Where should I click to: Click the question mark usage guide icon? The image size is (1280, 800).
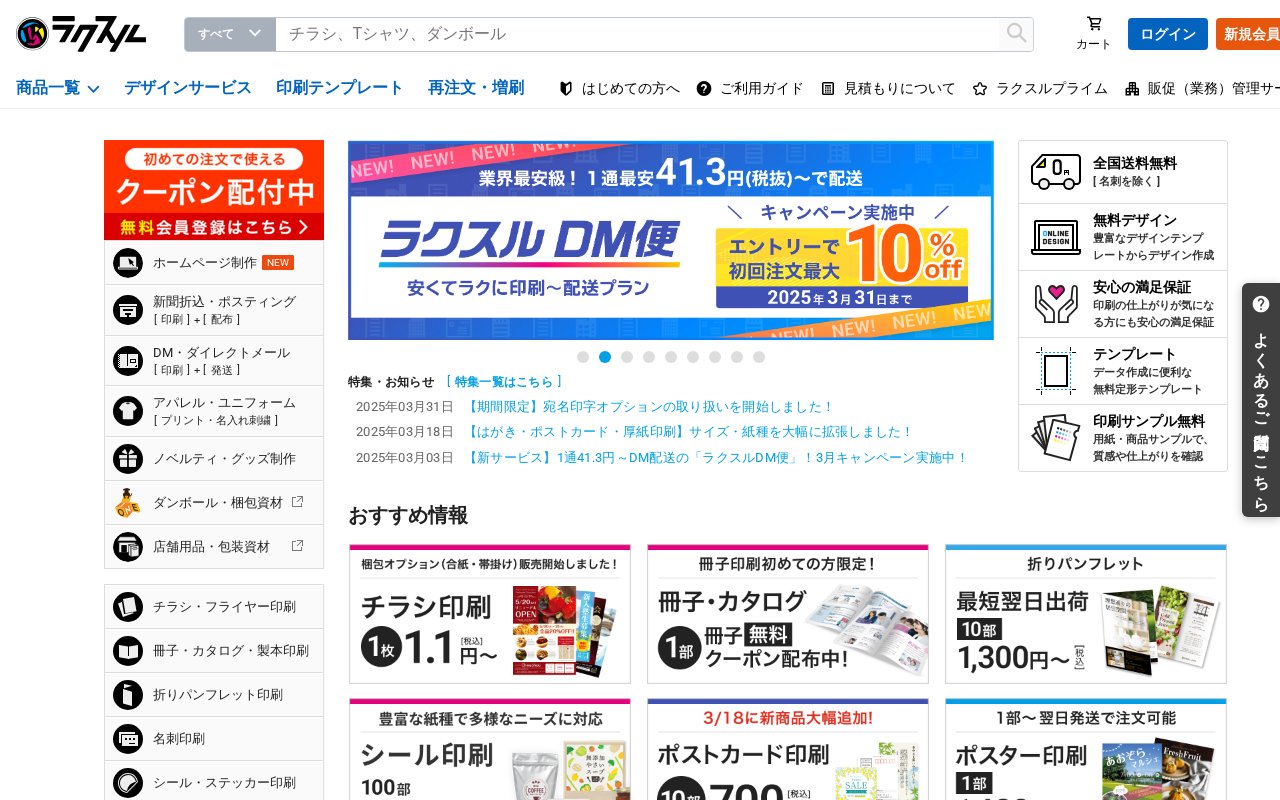coord(704,88)
